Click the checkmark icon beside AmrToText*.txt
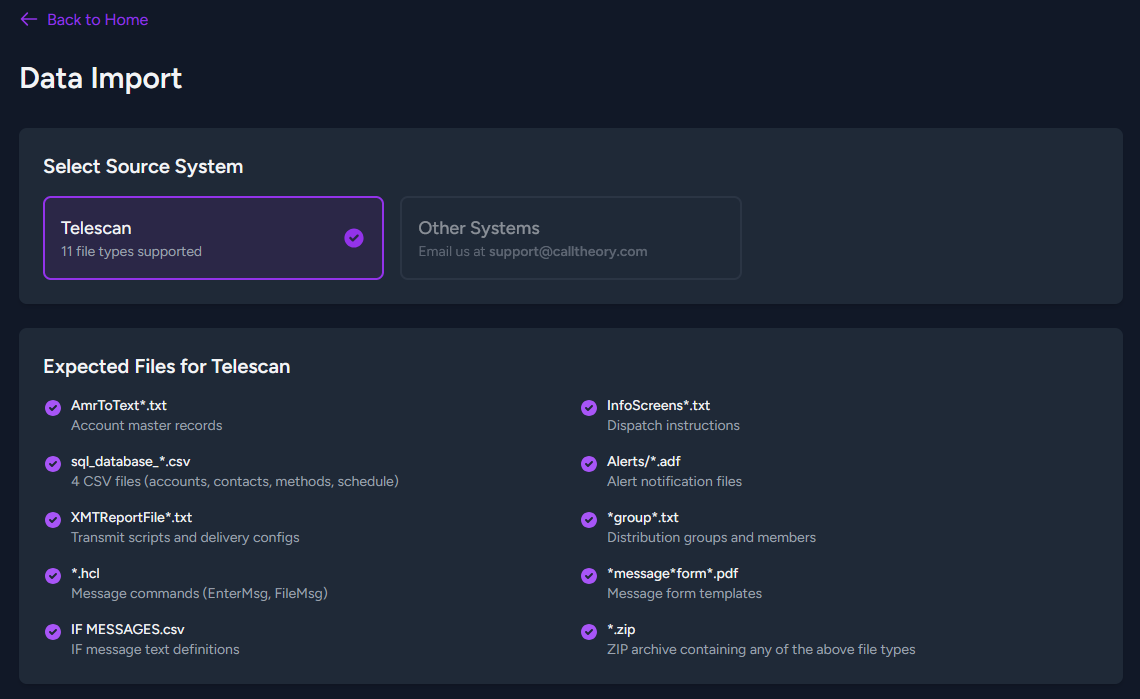 pos(53,407)
